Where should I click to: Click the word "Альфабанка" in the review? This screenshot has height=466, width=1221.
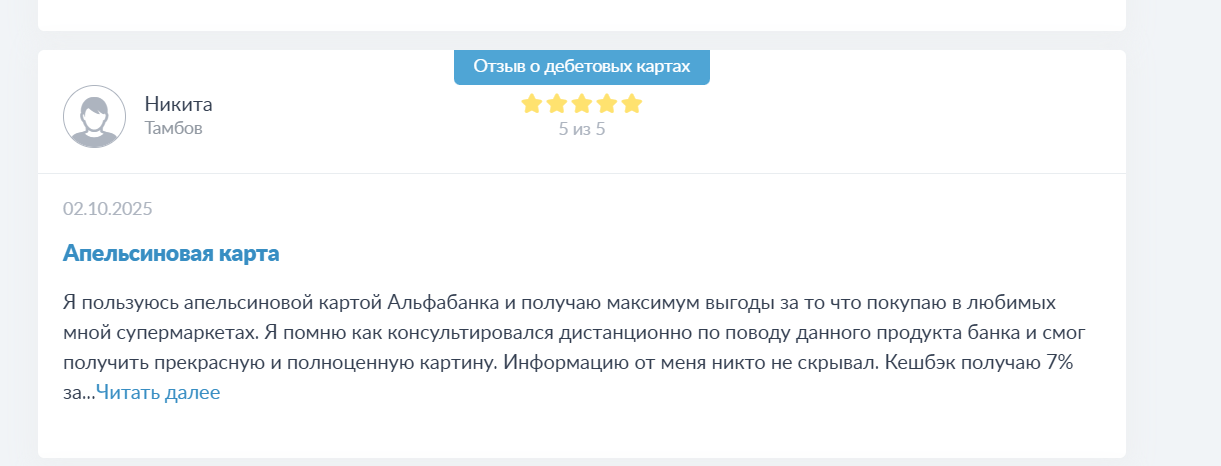point(437,303)
